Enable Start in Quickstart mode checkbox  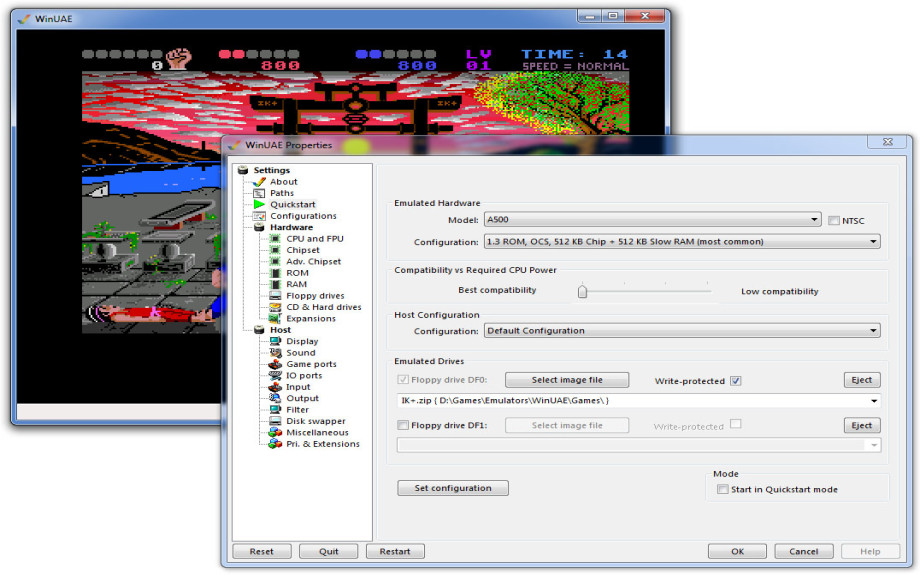click(723, 489)
